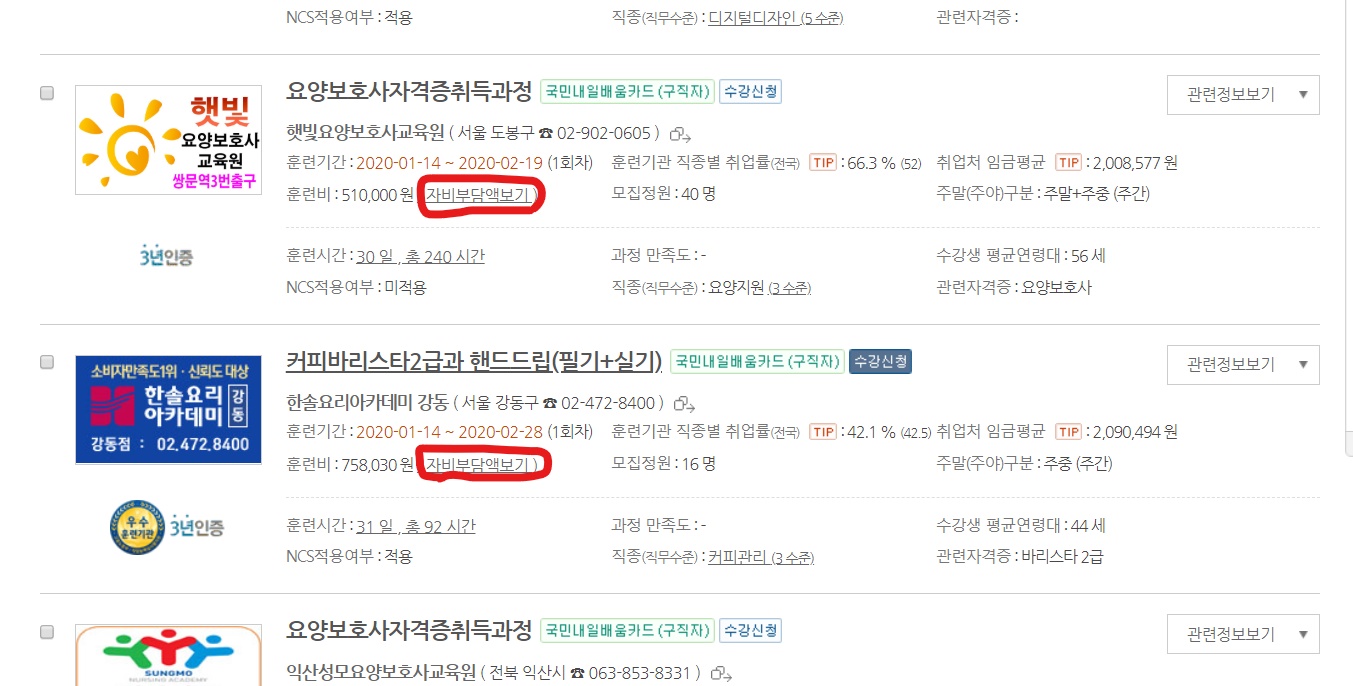The height and width of the screenshot is (686, 1353).
Task: Expand 관련정보보기 dropdown for 익산성모 course
Action: point(1243,635)
